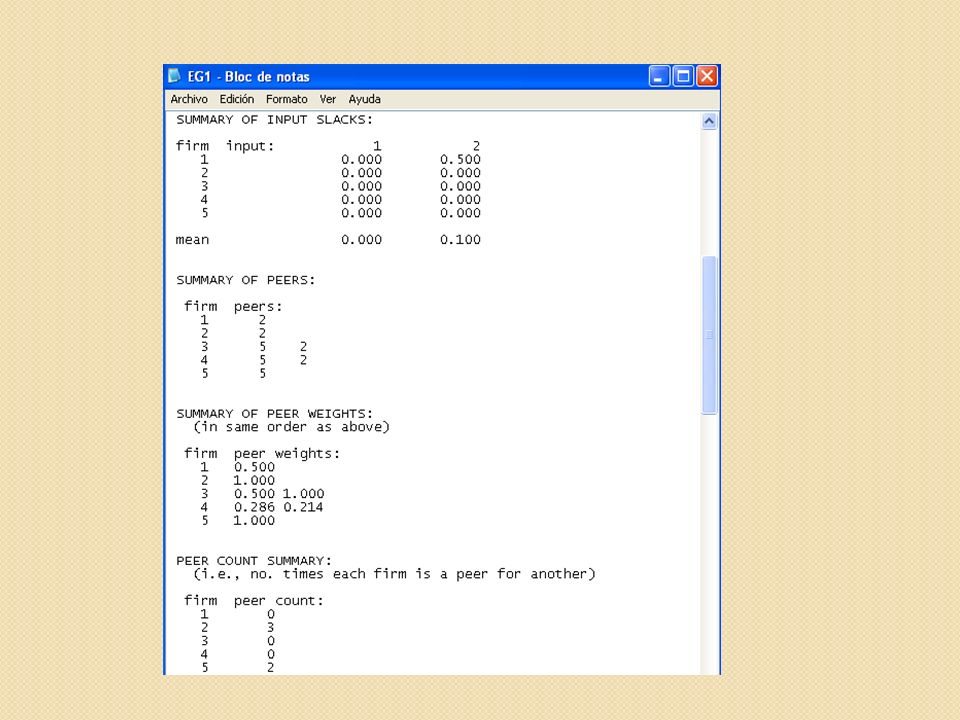Click the note about times each firm is a peer
This screenshot has height=720, width=960.
(x=394, y=574)
